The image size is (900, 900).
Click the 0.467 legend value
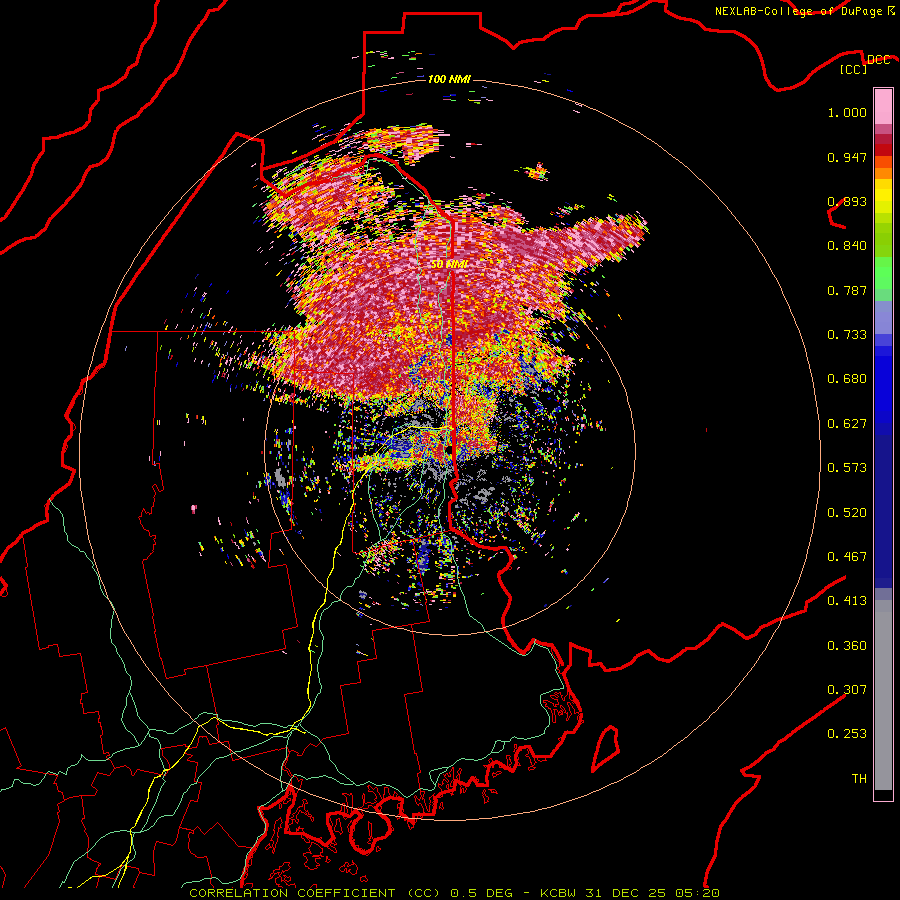pos(847,557)
